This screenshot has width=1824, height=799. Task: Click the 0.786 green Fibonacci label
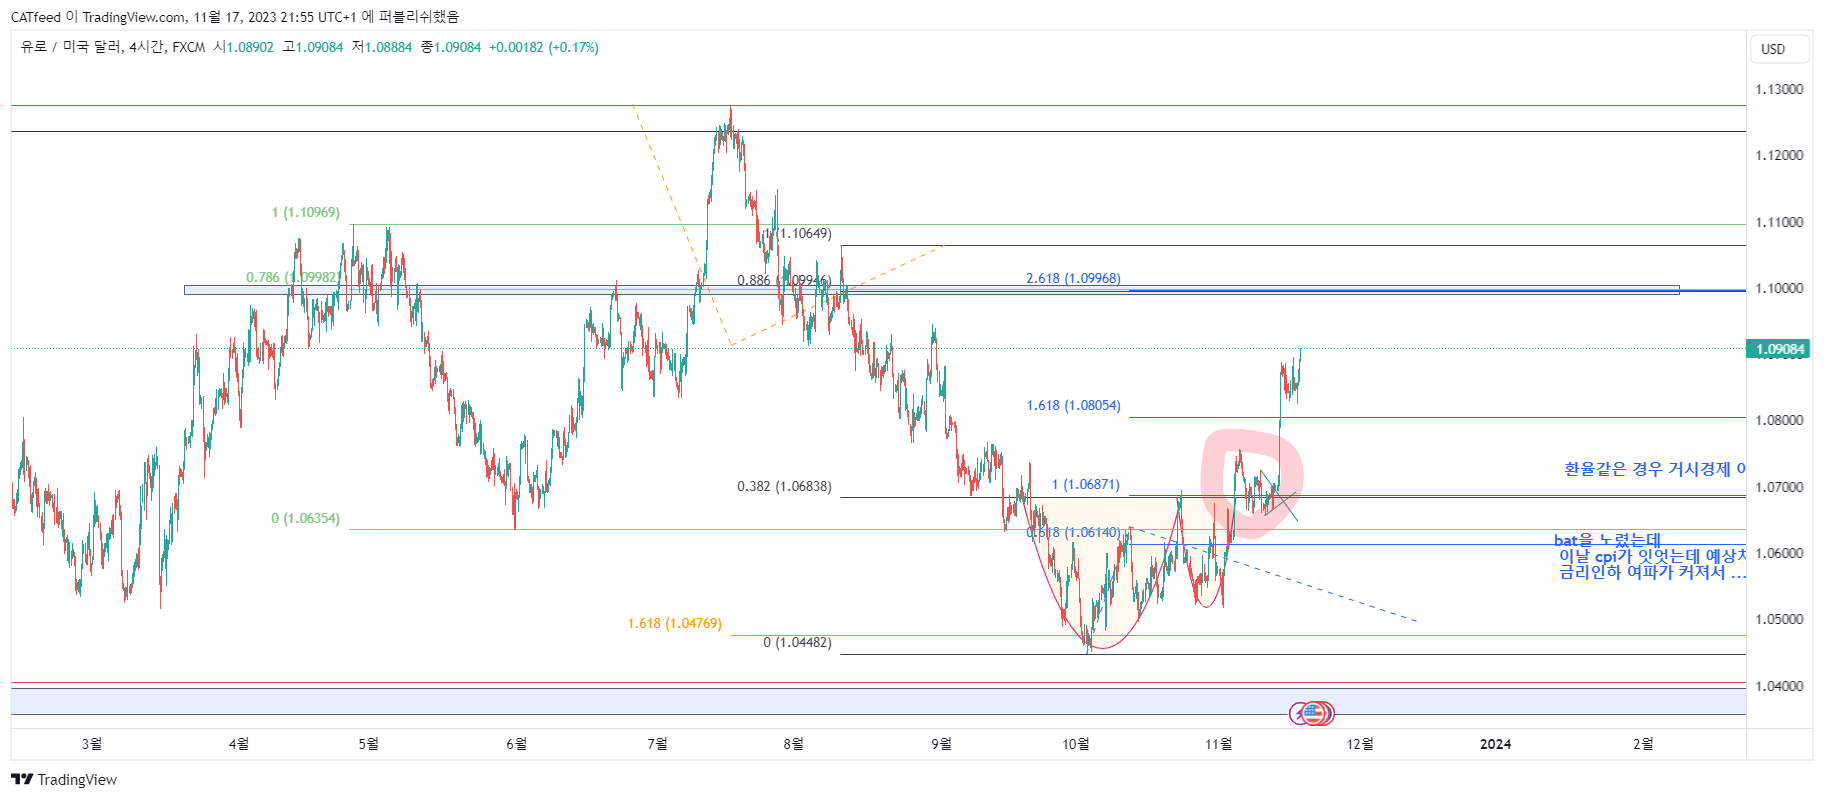[x=293, y=277]
